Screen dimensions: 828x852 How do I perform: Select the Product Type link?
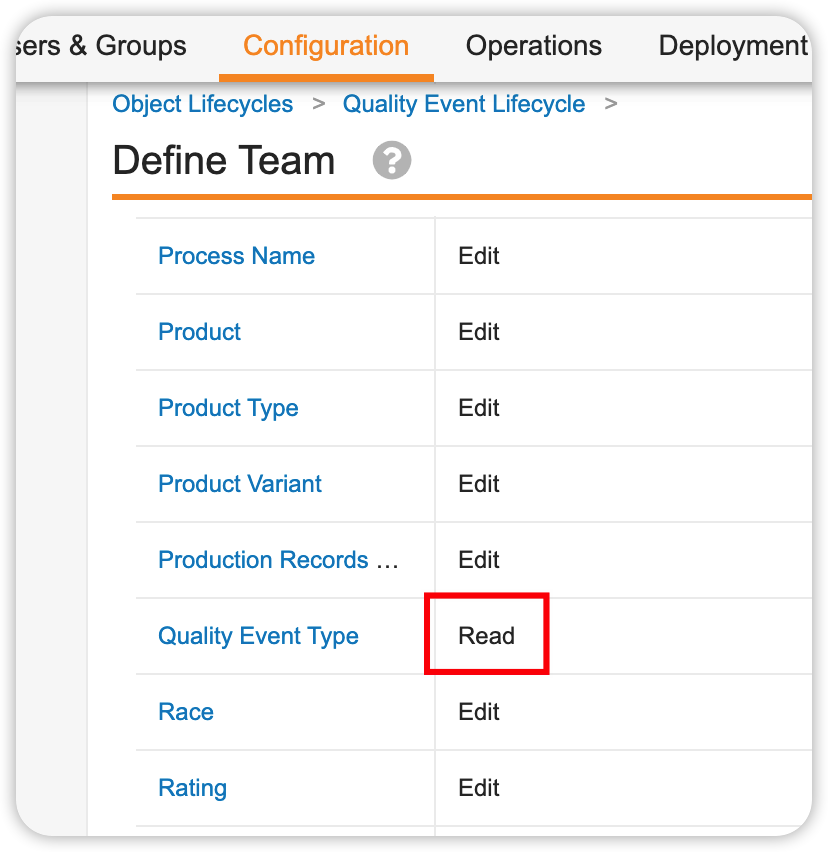pos(228,408)
